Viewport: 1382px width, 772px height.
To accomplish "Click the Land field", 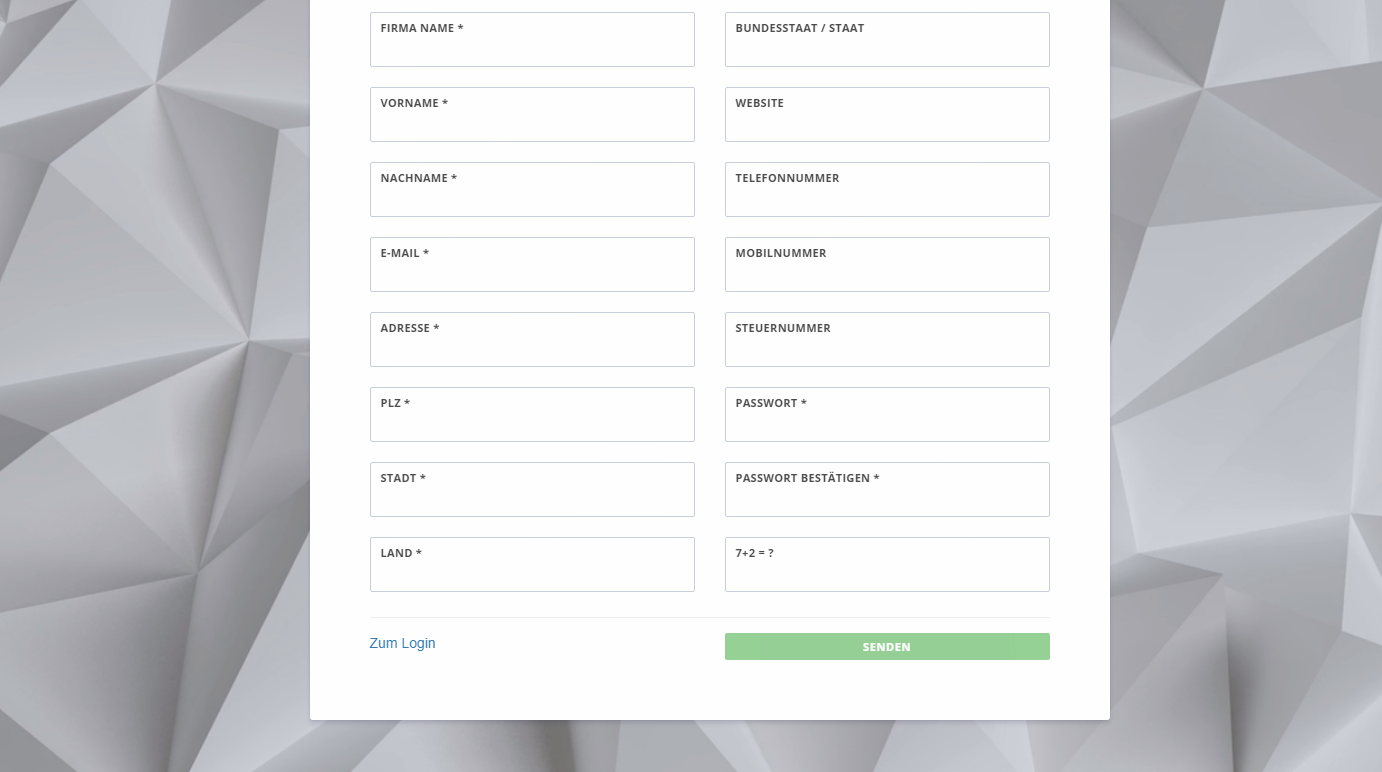I will coord(532,572).
